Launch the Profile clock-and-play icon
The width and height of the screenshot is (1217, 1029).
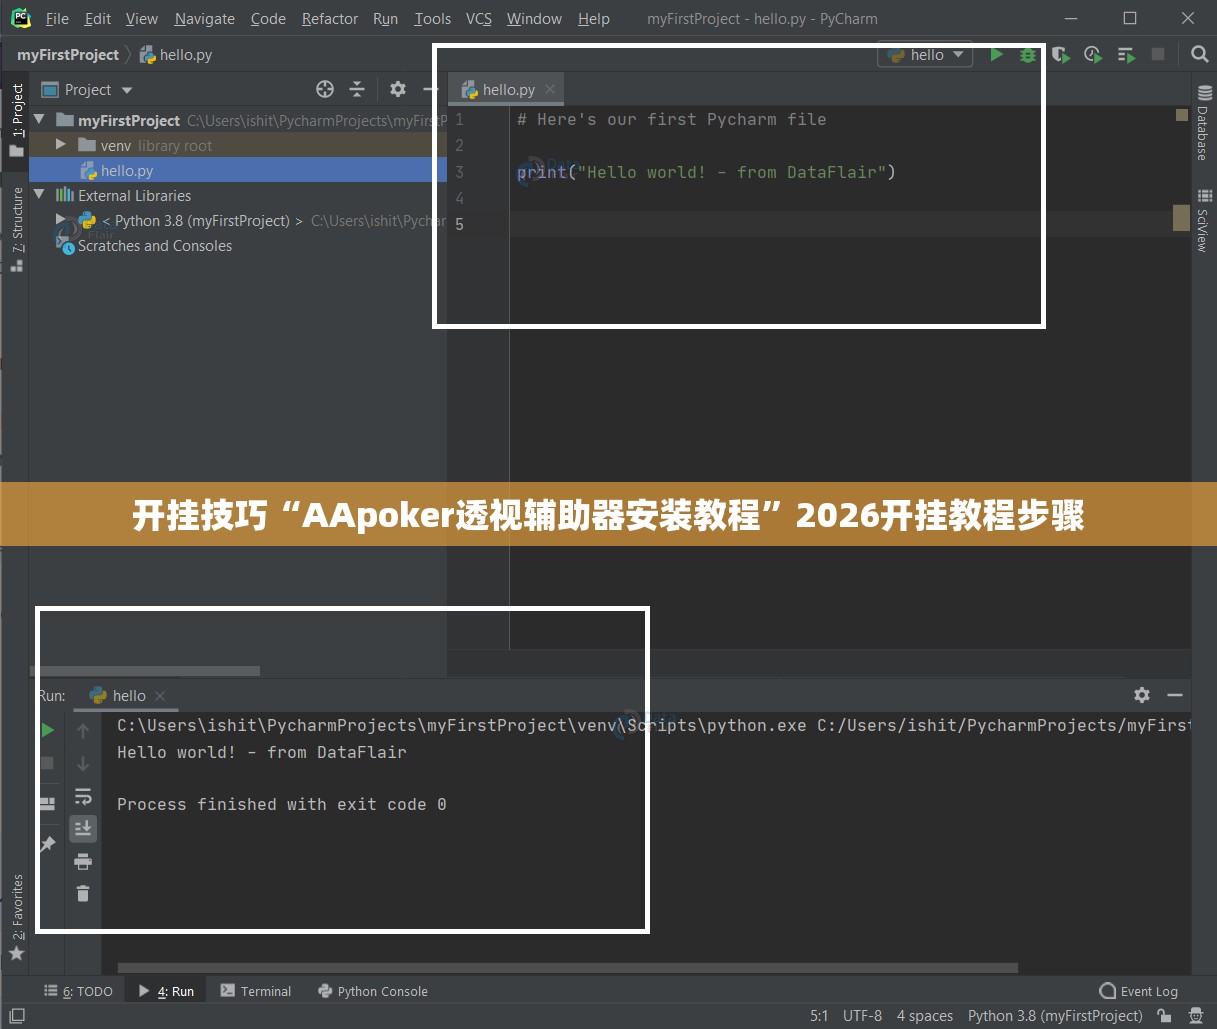[x=1093, y=55]
